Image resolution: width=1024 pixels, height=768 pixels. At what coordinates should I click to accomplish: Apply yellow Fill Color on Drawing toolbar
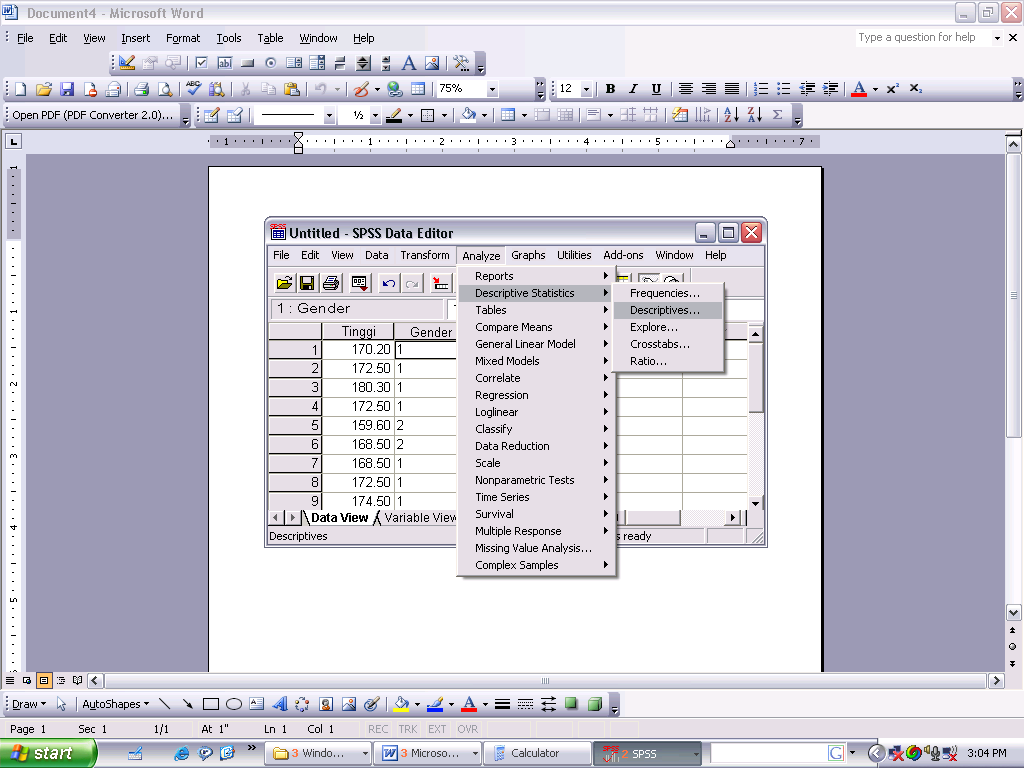click(401, 704)
